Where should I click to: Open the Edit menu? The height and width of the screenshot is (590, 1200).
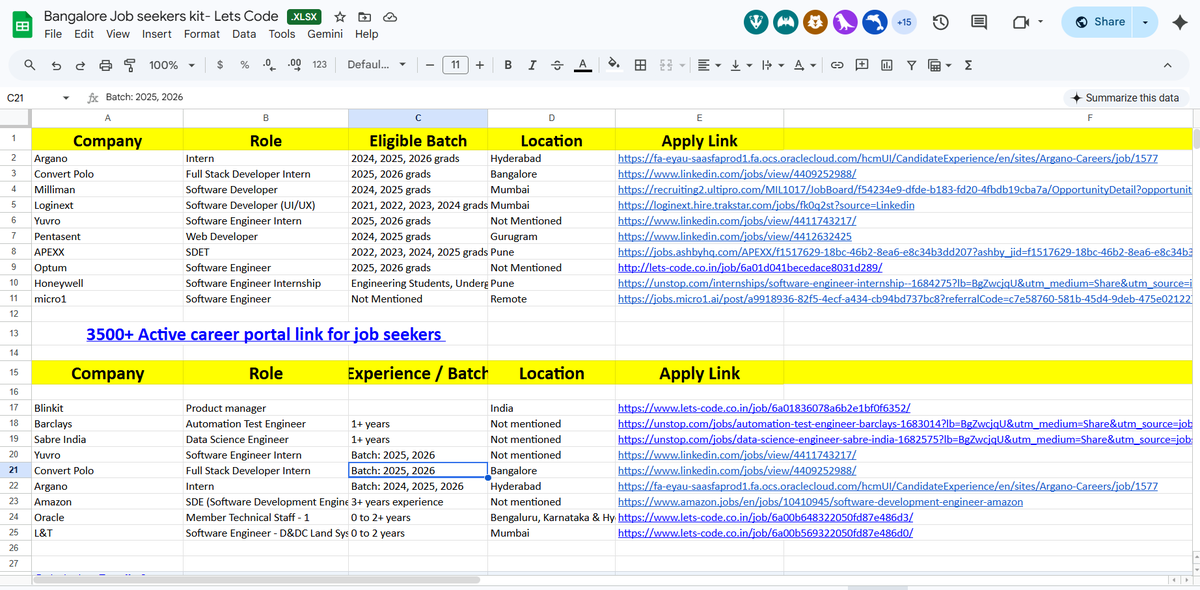[x=84, y=33]
